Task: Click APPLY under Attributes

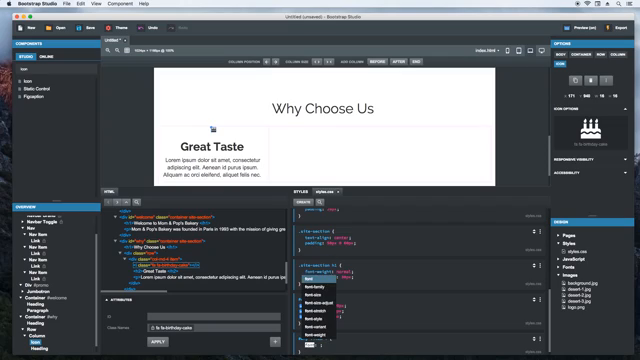Action: coord(158,342)
